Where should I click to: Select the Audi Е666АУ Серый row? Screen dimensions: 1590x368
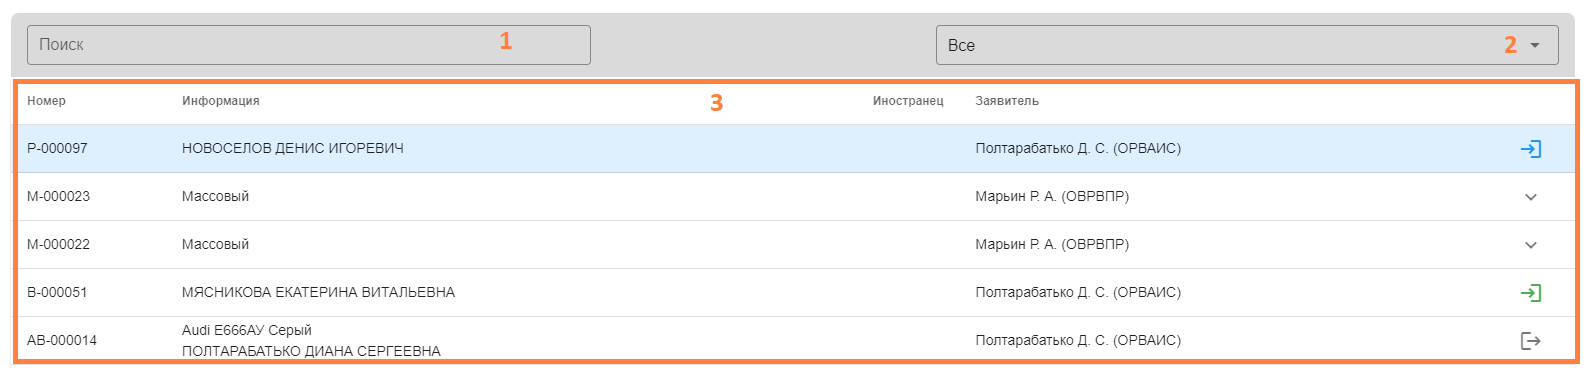point(794,340)
